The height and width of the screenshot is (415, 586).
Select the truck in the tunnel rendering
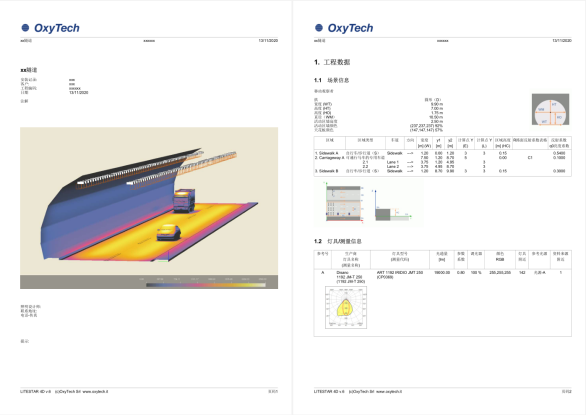pos(184,200)
